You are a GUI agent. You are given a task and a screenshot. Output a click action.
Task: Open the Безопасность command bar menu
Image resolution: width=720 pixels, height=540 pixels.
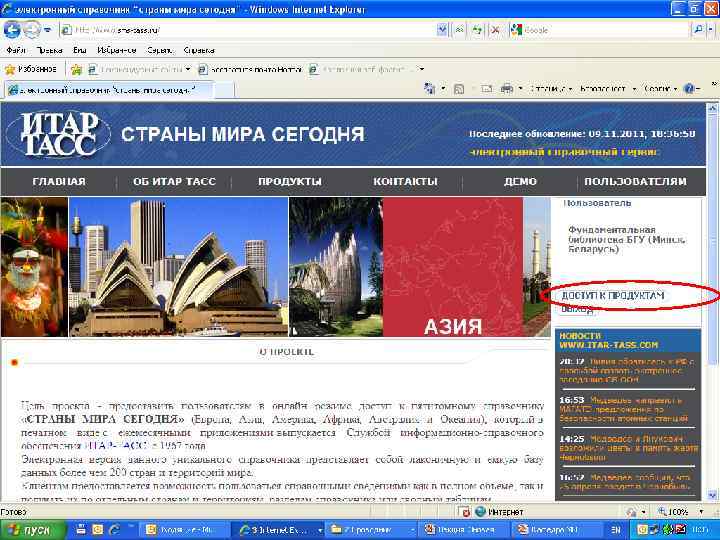607,89
